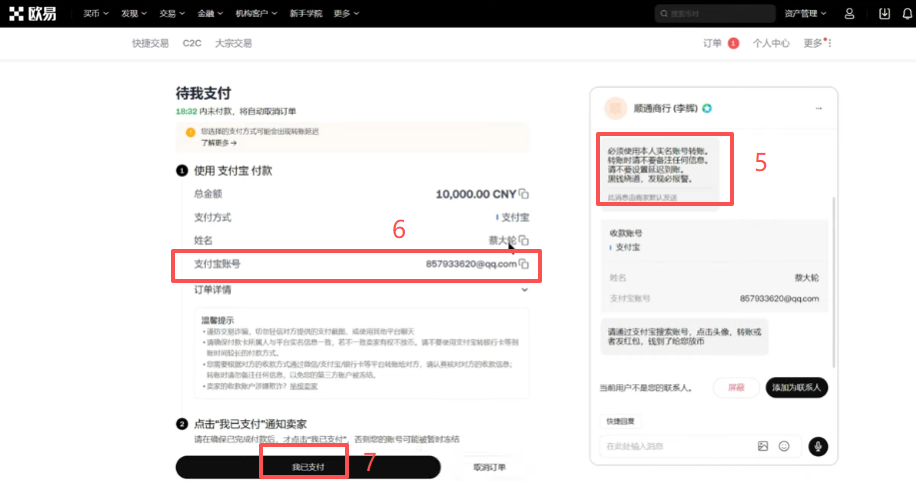The image size is (916, 482).
Task: Switch to the C2C tab
Action: point(192,43)
